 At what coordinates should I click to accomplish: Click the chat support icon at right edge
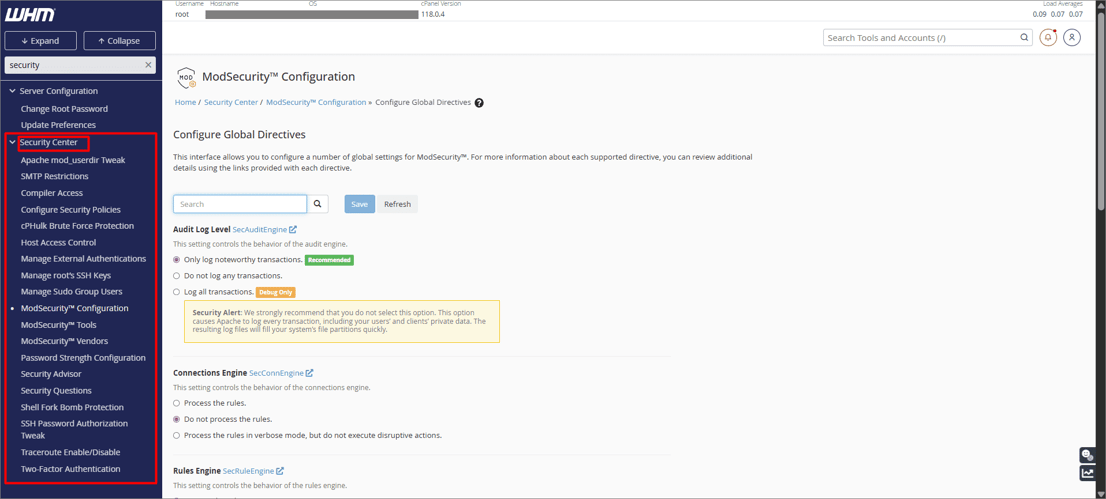[1088, 455]
